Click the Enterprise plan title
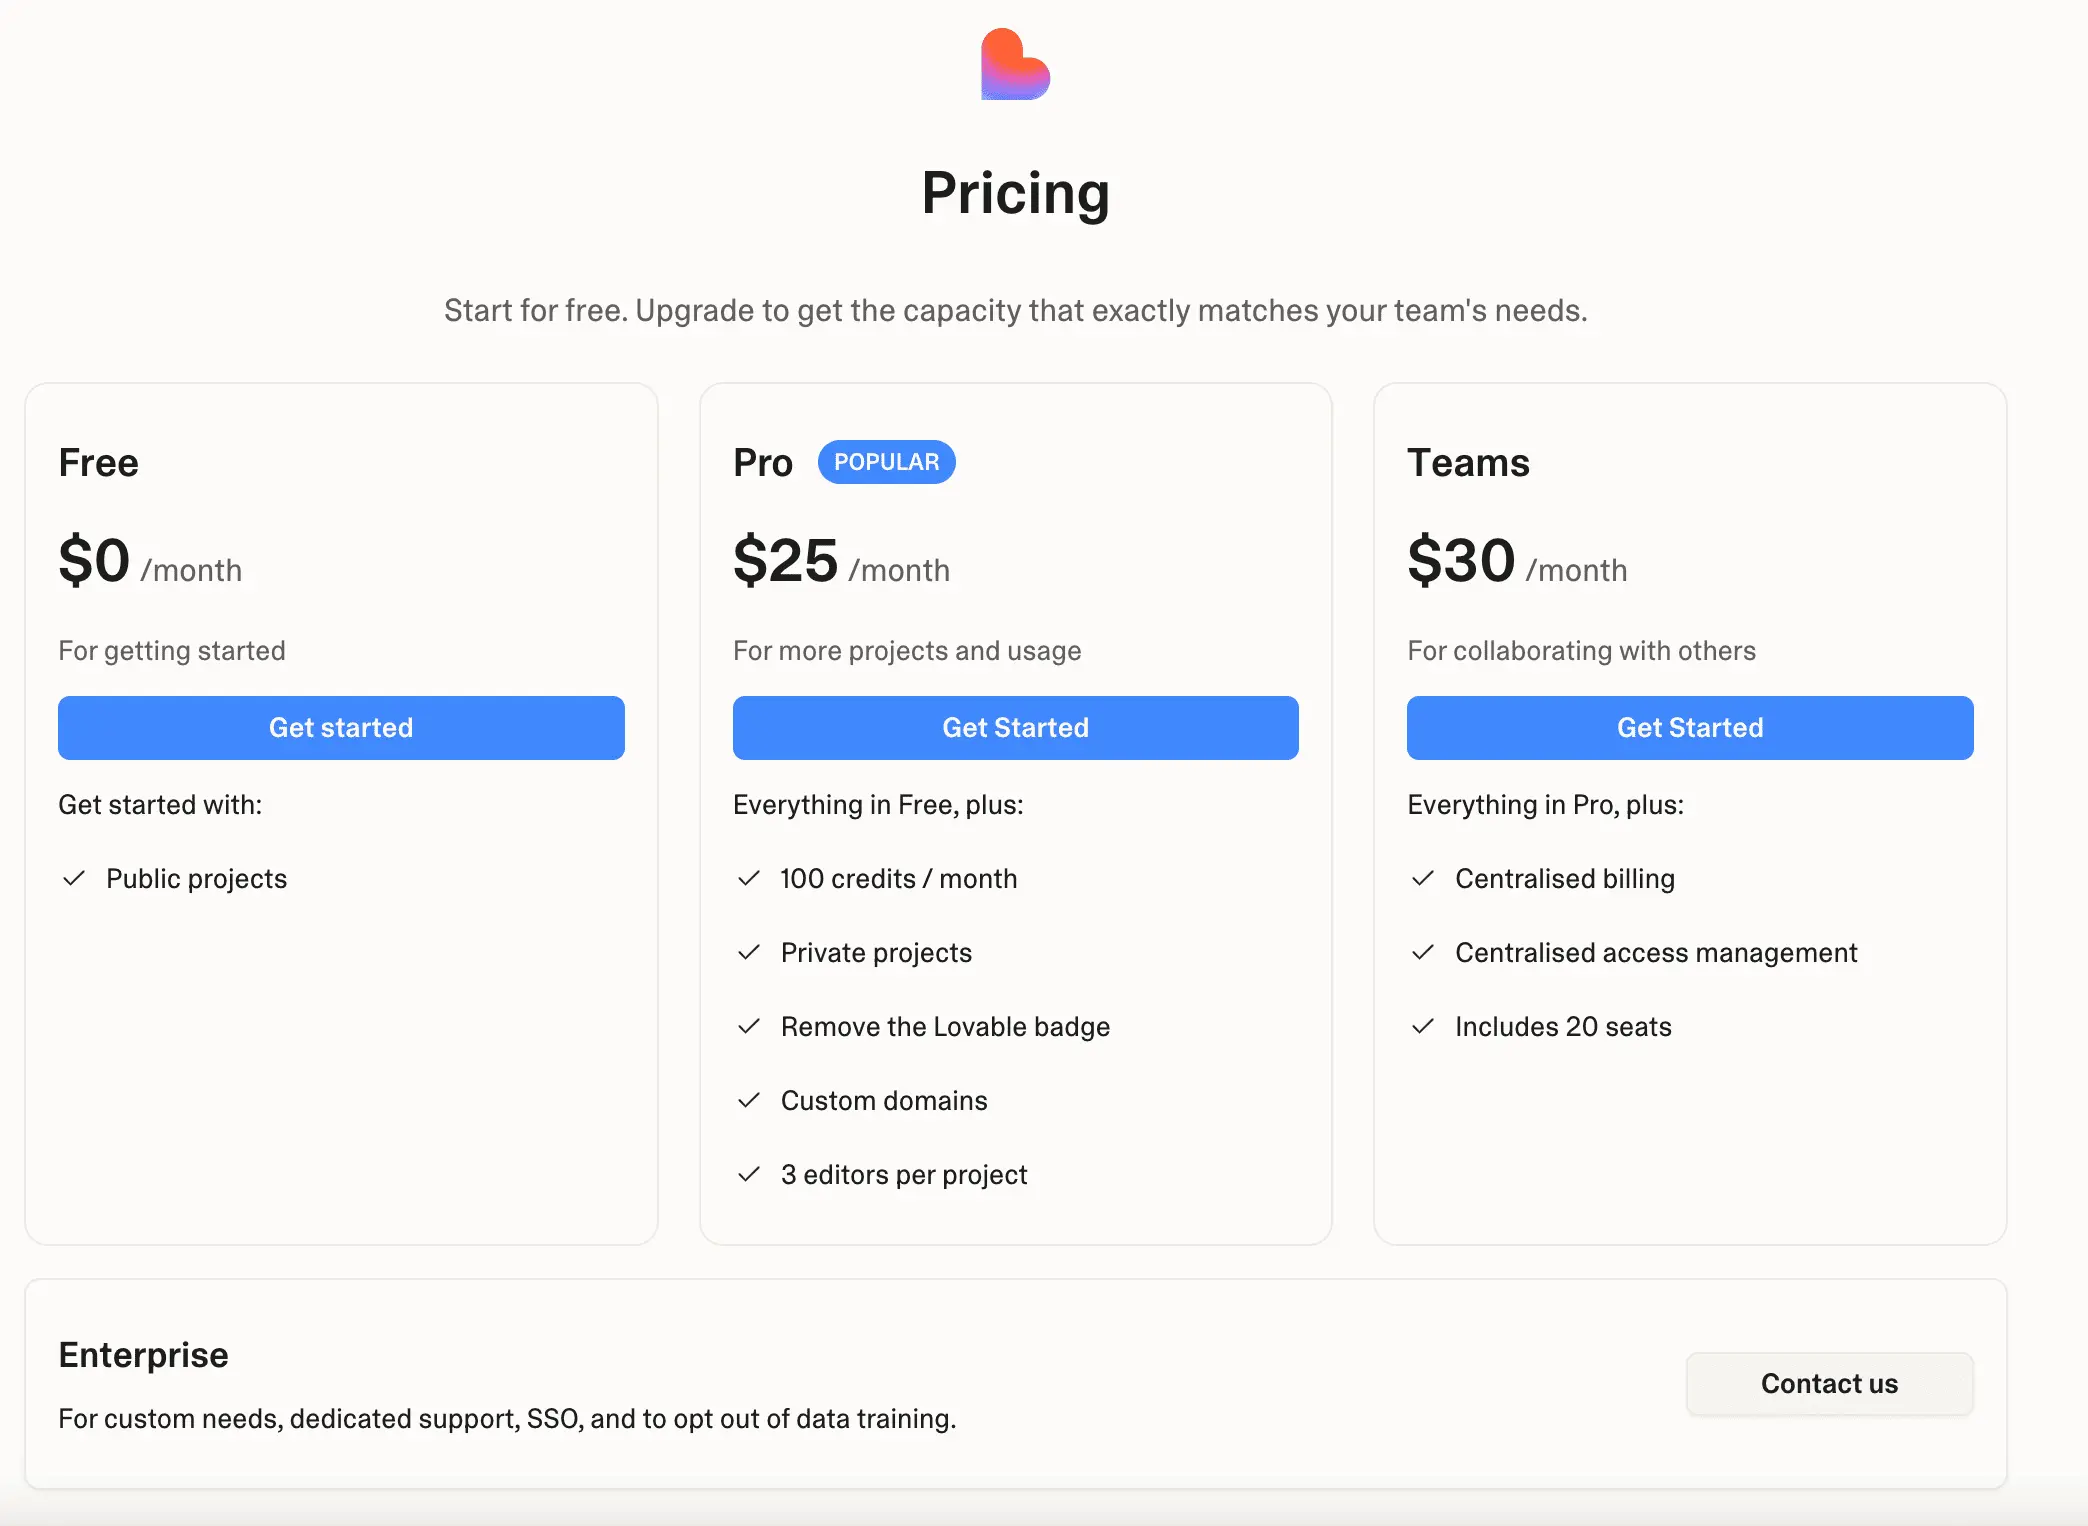Viewport: 2088px width, 1526px height. coord(143,1354)
